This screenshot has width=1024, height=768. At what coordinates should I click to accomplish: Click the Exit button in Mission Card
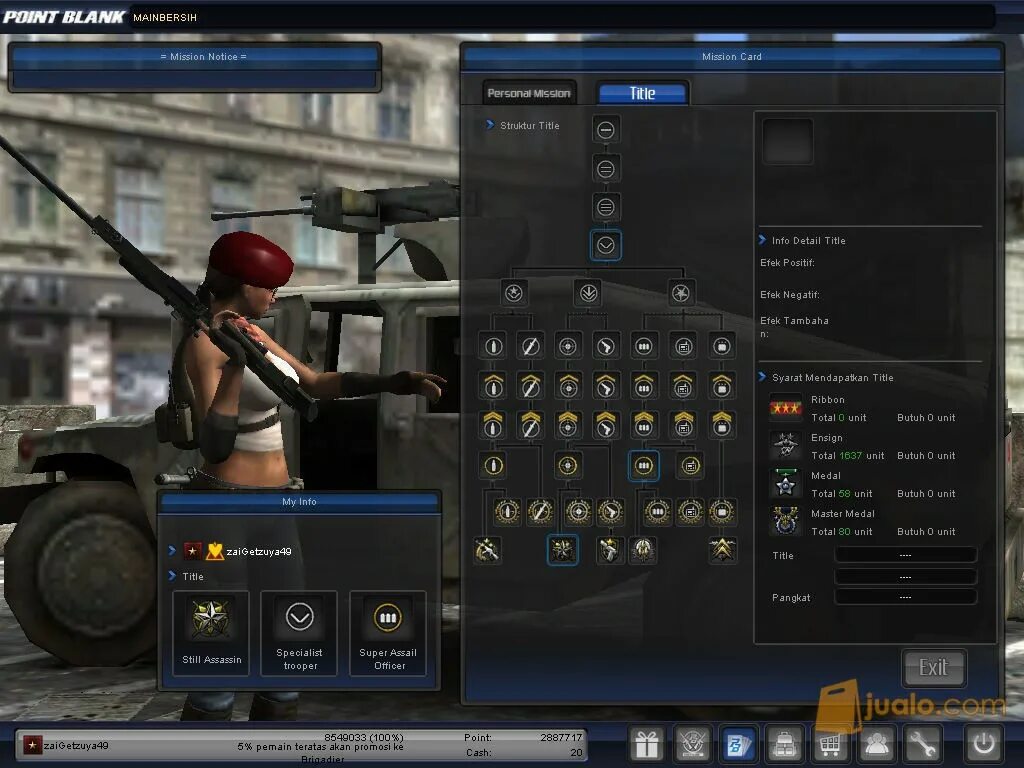pyautogui.click(x=933, y=667)
